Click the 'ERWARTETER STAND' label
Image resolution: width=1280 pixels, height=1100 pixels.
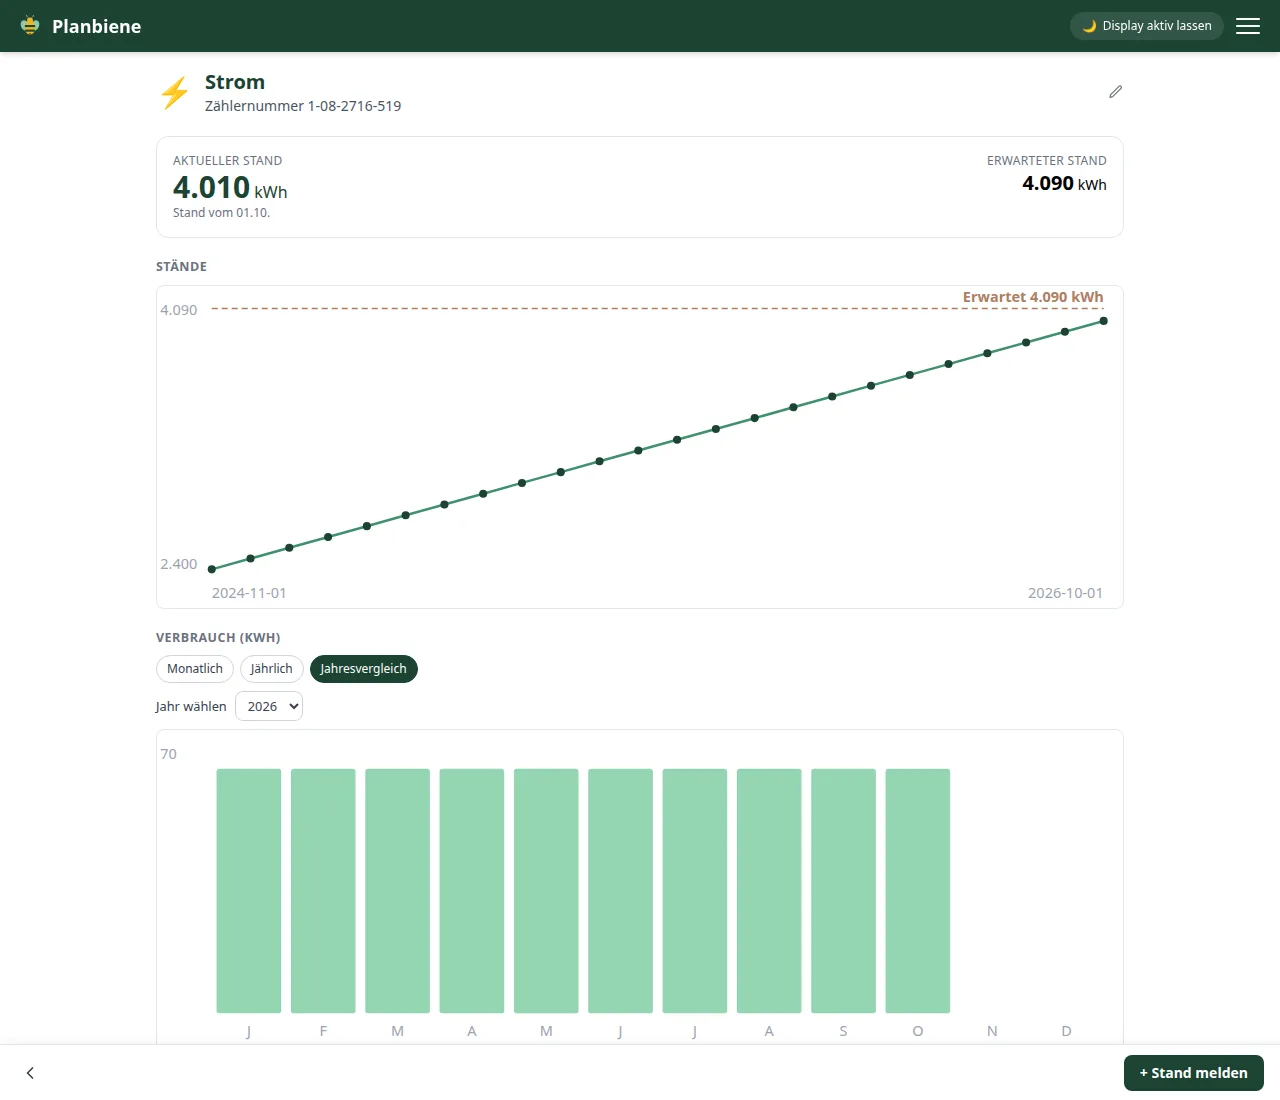(x=1047, y=161)
